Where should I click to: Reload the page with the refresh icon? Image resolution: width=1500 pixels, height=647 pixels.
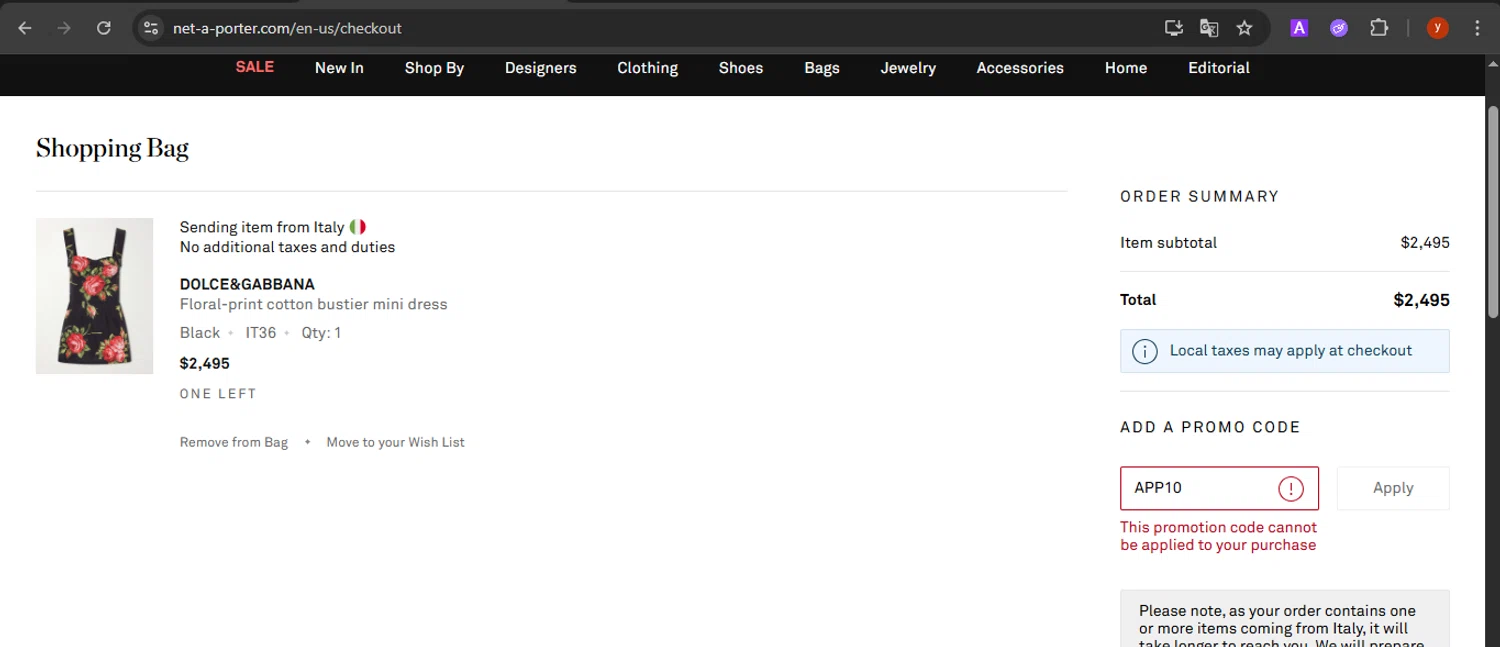coord(104,28)
